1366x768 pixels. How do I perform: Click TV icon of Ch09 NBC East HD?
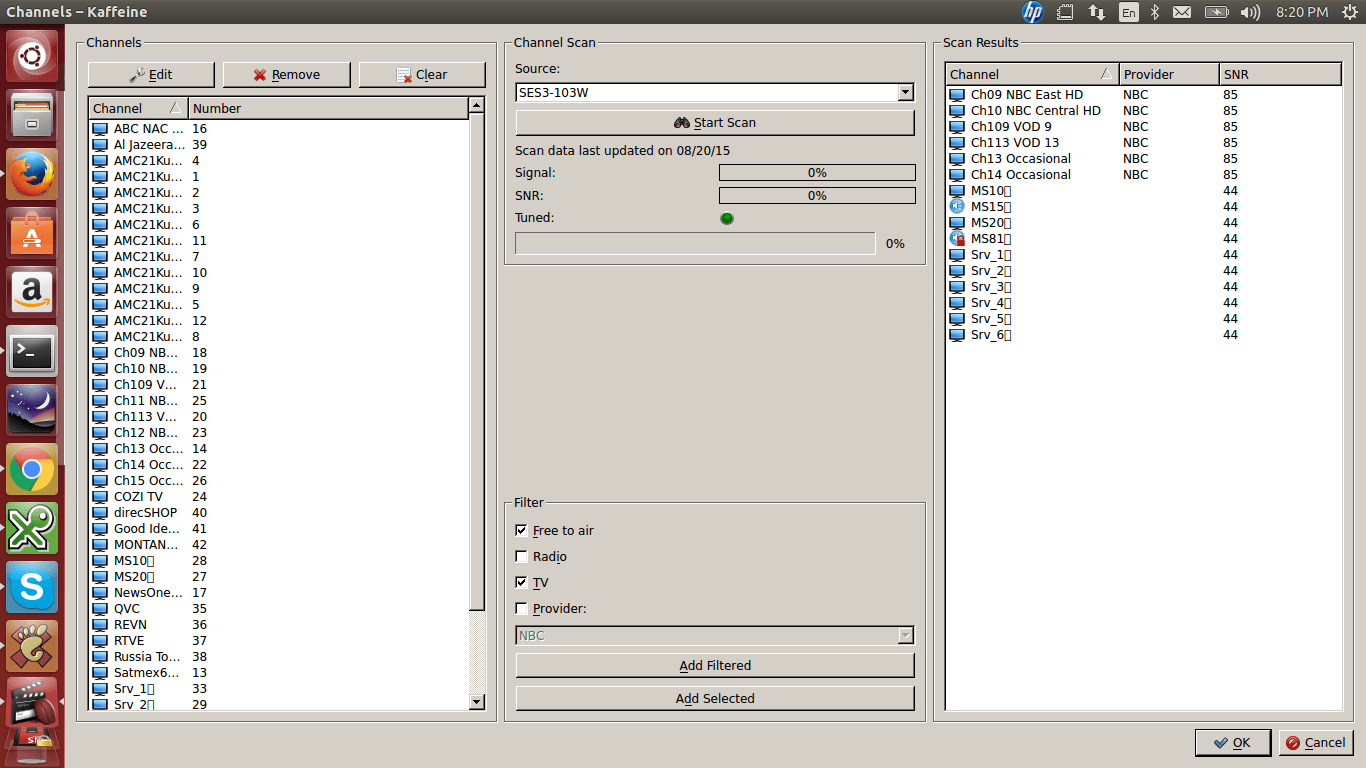957,95
